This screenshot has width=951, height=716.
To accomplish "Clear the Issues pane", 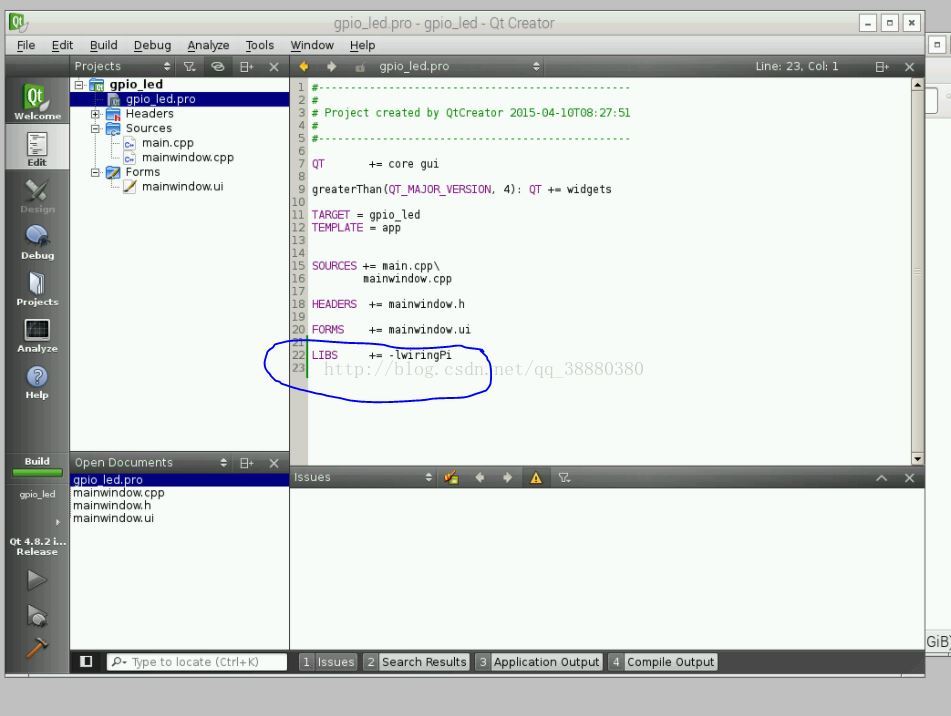I will coord(451,478).
